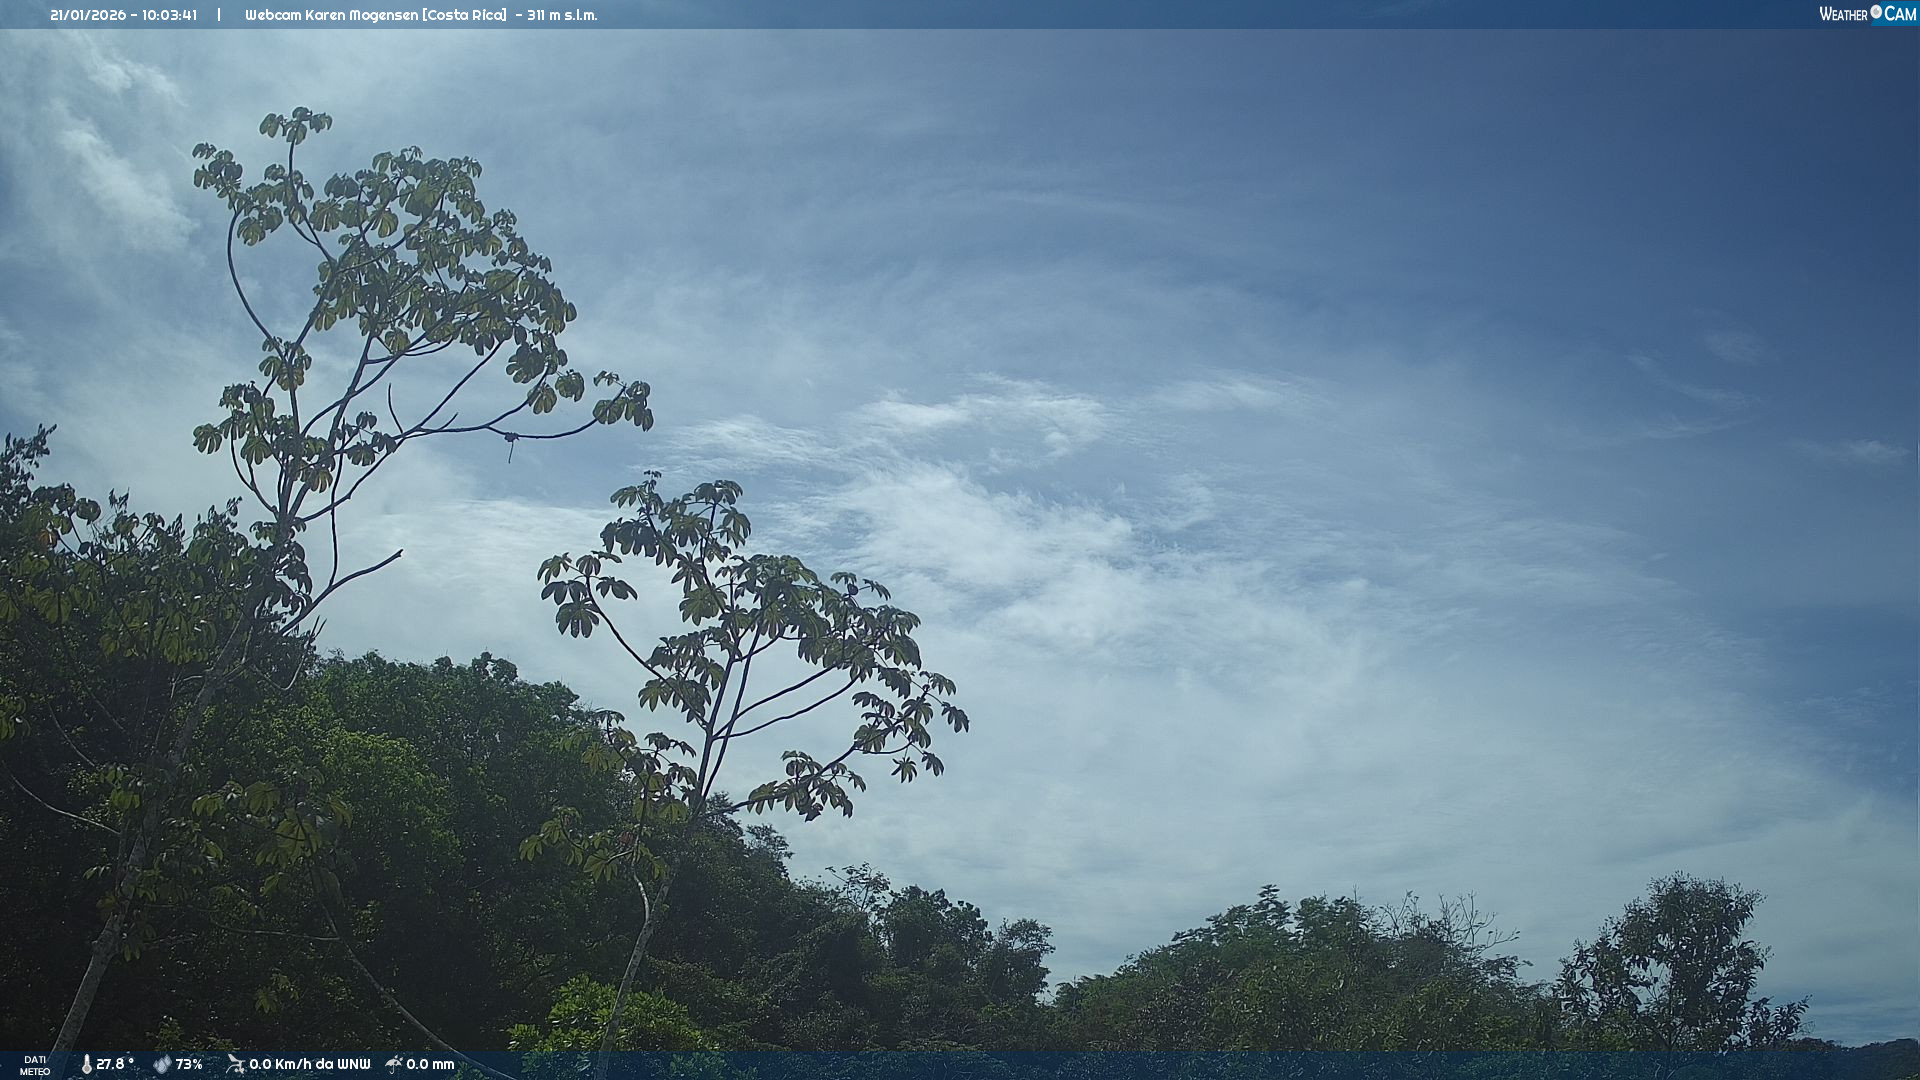The width and height of the screenshot is (1920, 1080).
Task: Click the 21/01/2026 date stamp
Action: coord(88,15)
